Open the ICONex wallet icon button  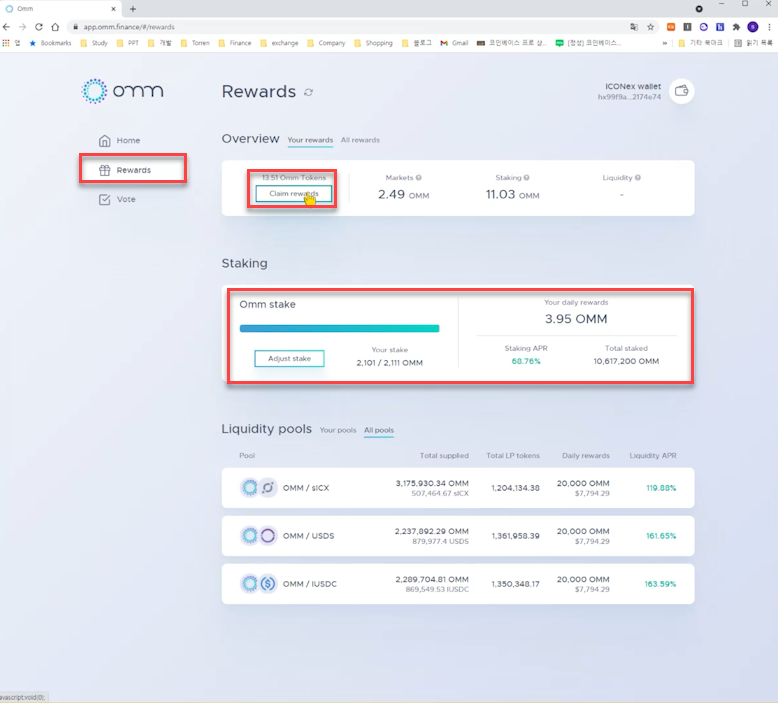click(x=681, y=91)
